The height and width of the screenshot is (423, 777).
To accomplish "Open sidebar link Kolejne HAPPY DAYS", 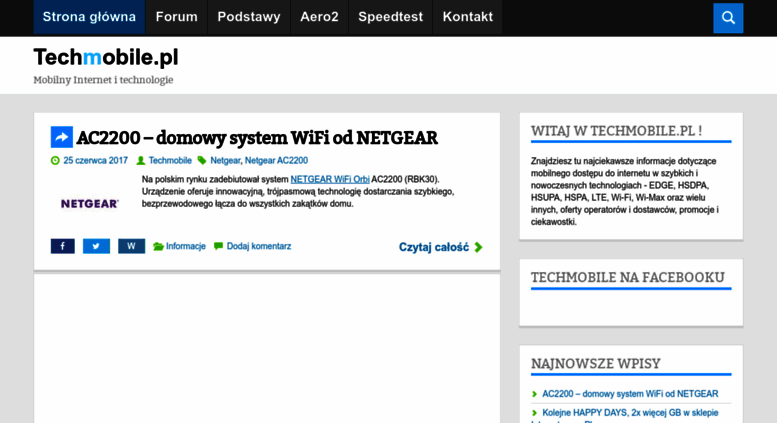I will coord(630,413).
